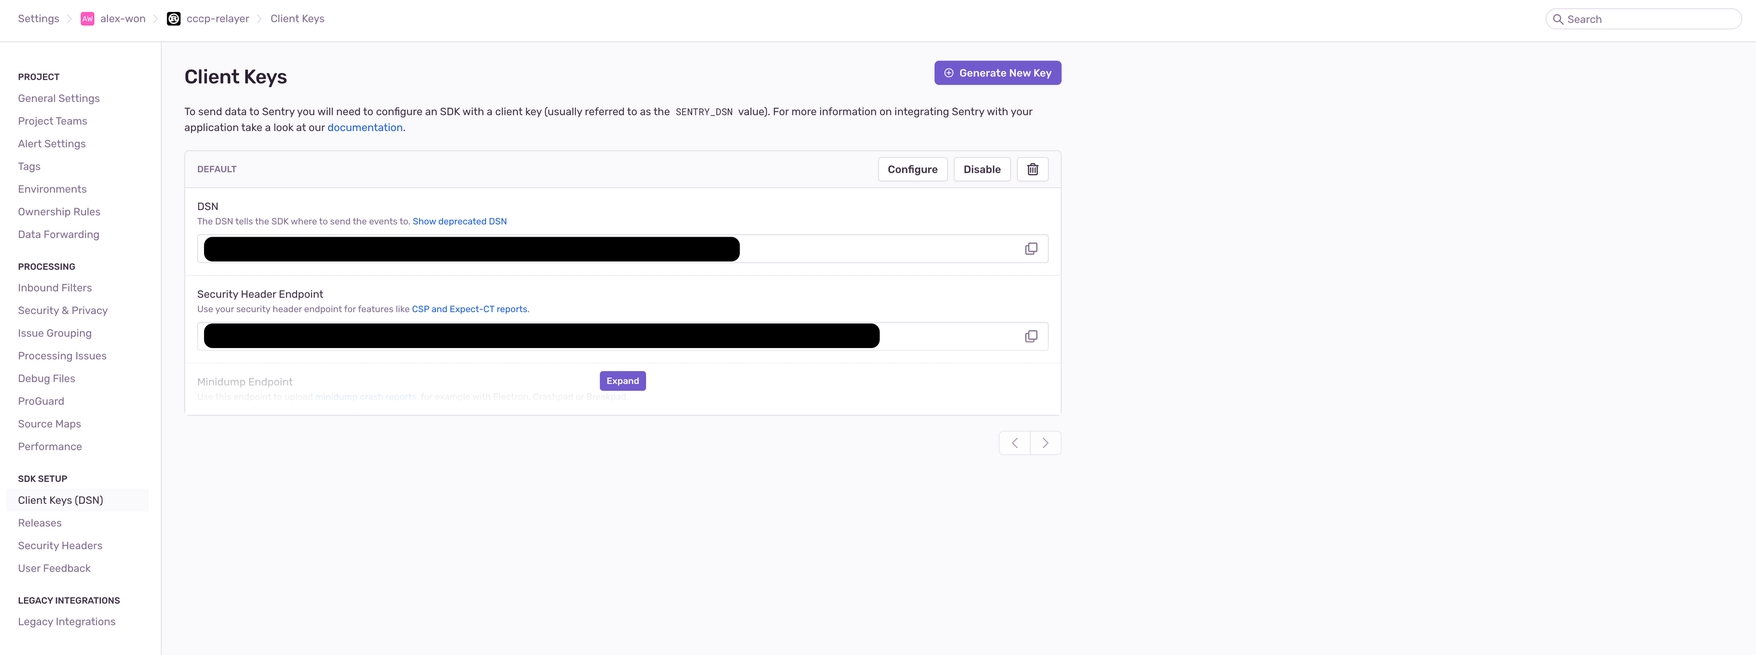This screenshot has height=655, width=1756.
Task: Navigate to Settings in the breadcrumb
Action: 39,19
